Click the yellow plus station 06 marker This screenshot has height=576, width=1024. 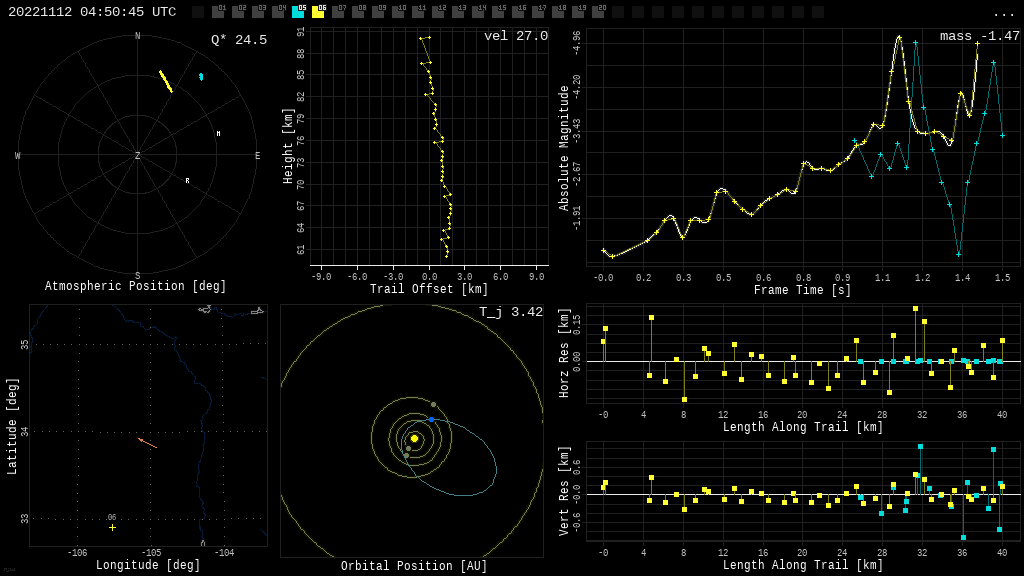112,527
